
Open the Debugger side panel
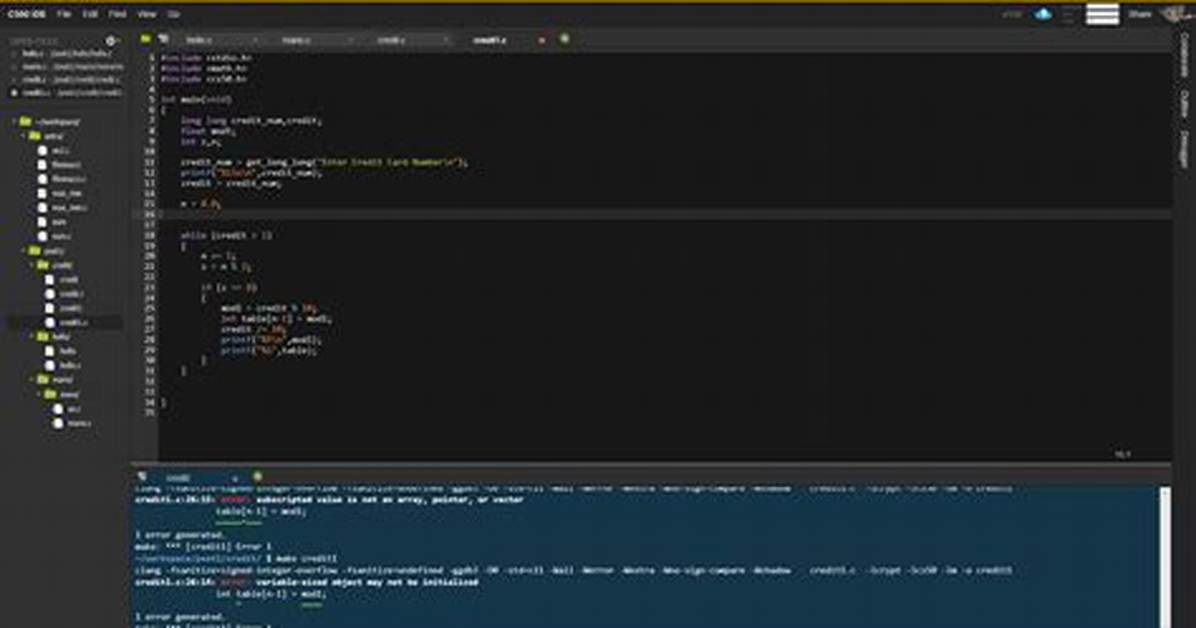click(x=1185, y=150)
